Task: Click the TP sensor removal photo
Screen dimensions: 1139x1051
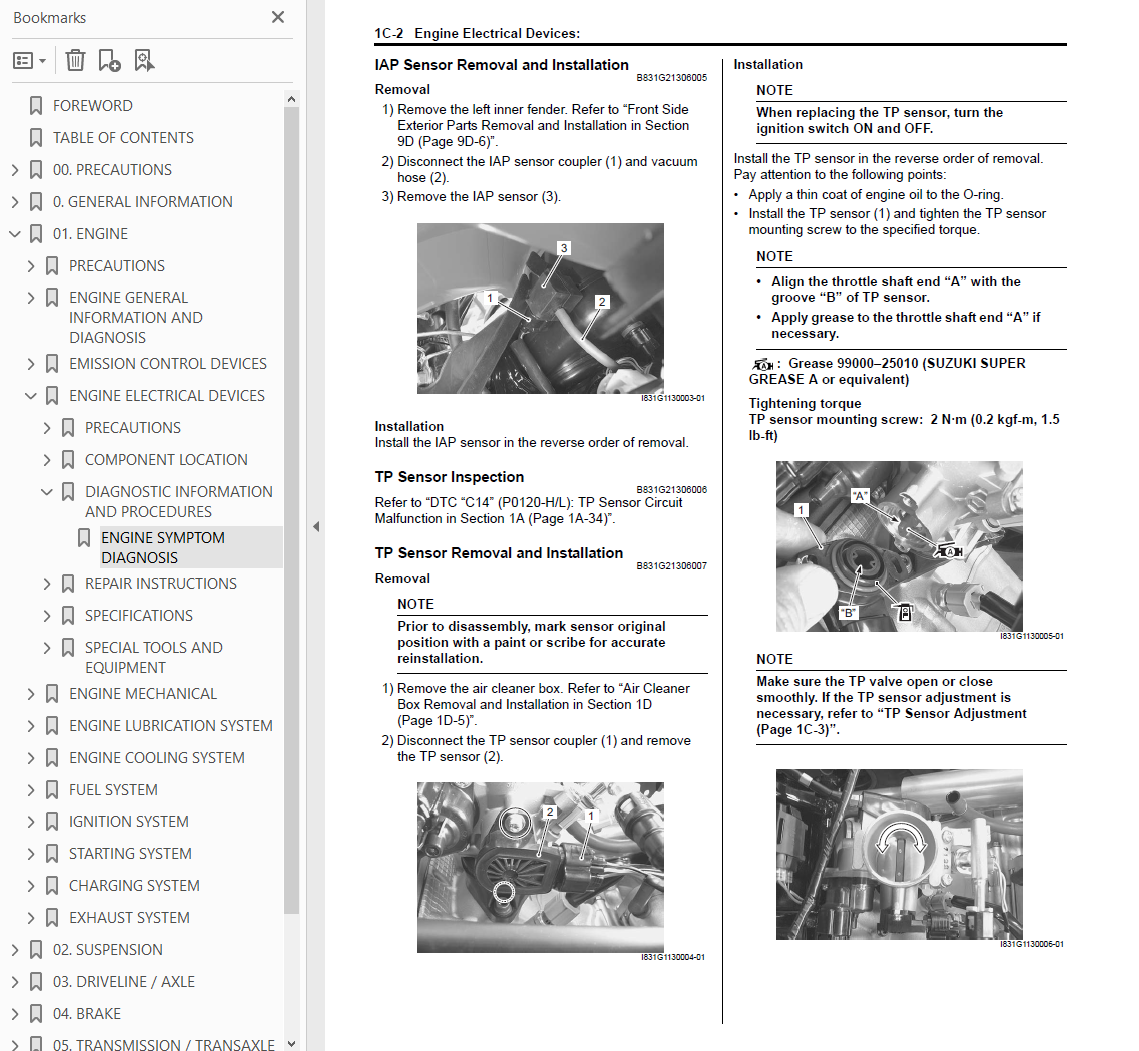Action: pos(540,867)
